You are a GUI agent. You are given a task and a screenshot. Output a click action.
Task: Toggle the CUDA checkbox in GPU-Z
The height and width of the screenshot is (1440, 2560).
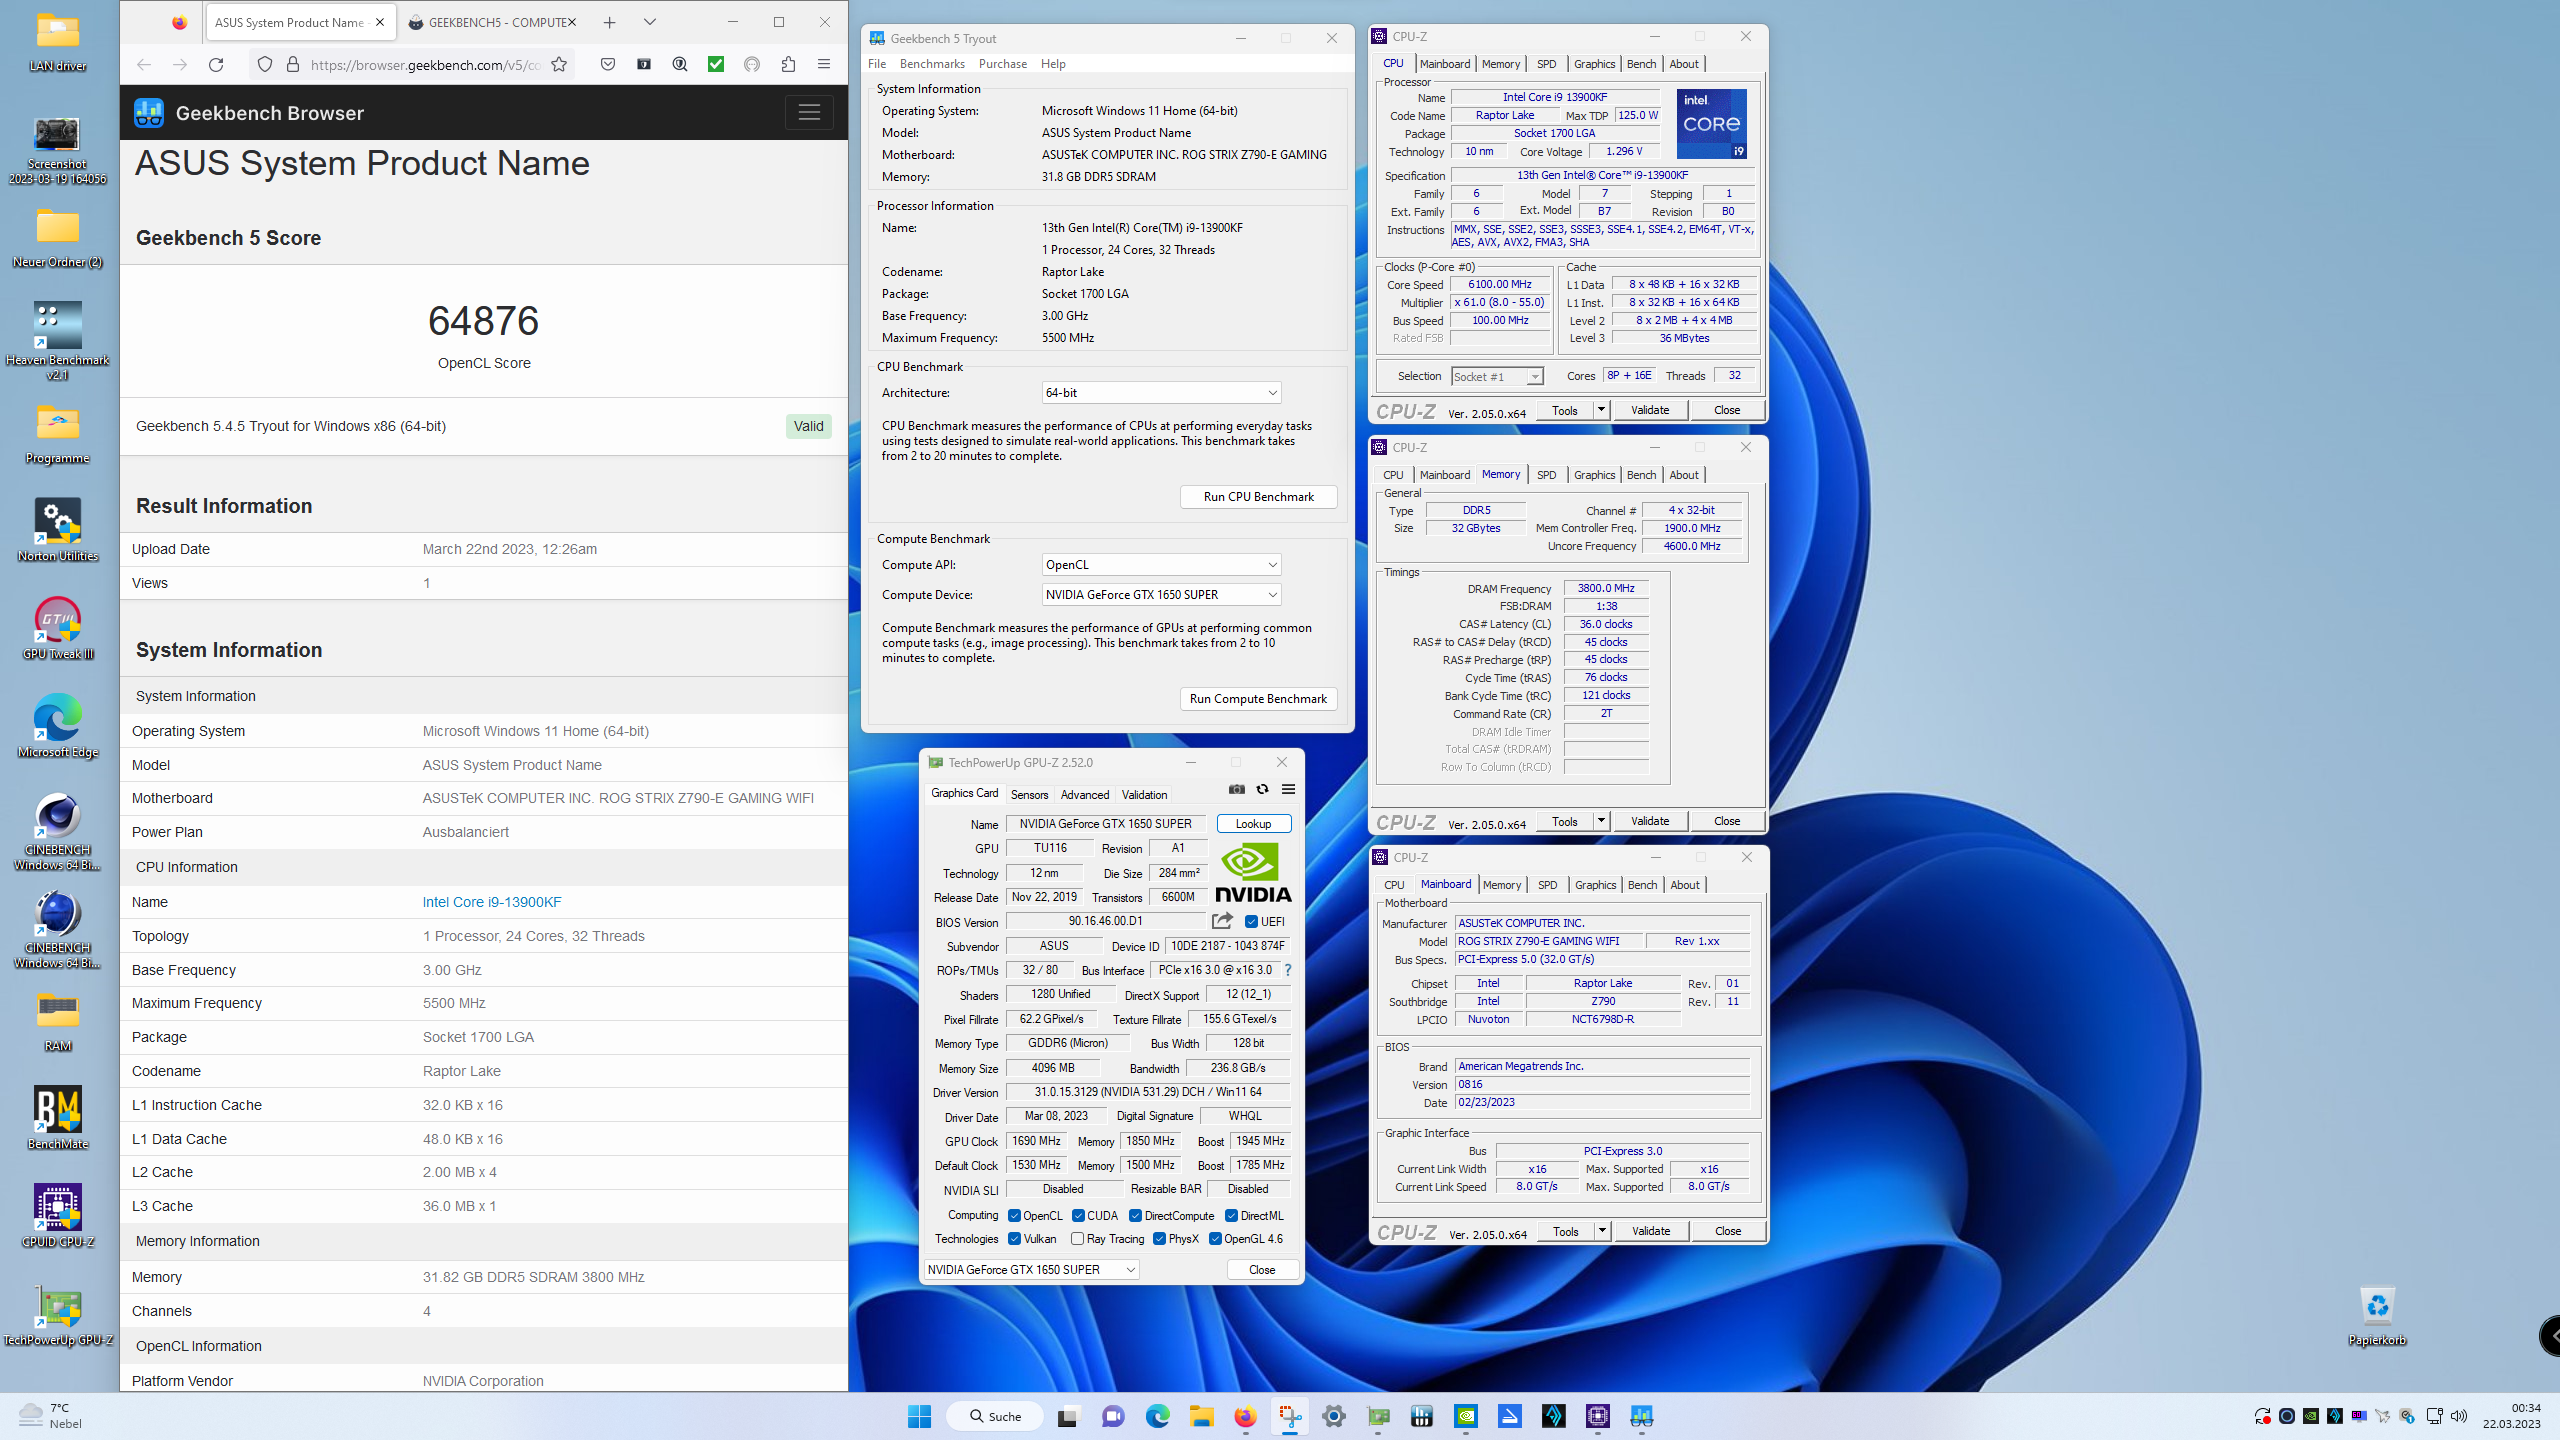pos(1078,1215)
